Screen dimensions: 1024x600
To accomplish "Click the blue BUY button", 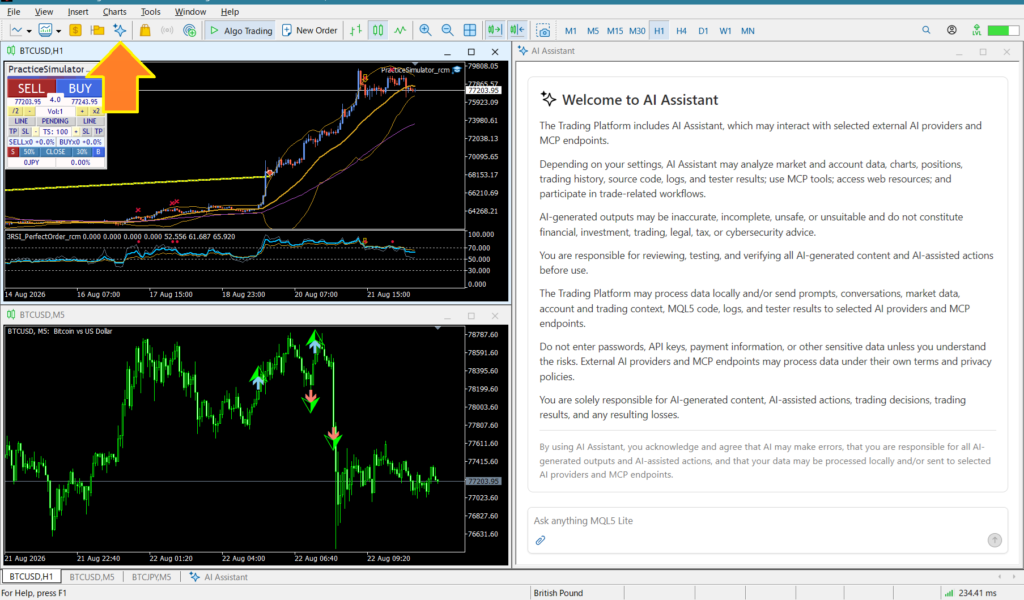I will coord(80,88).
